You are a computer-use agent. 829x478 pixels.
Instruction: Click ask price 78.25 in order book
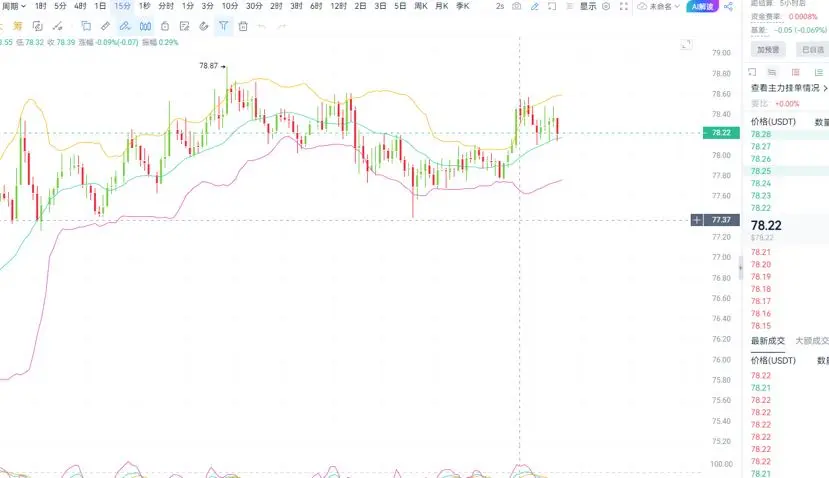coord(761,171)
